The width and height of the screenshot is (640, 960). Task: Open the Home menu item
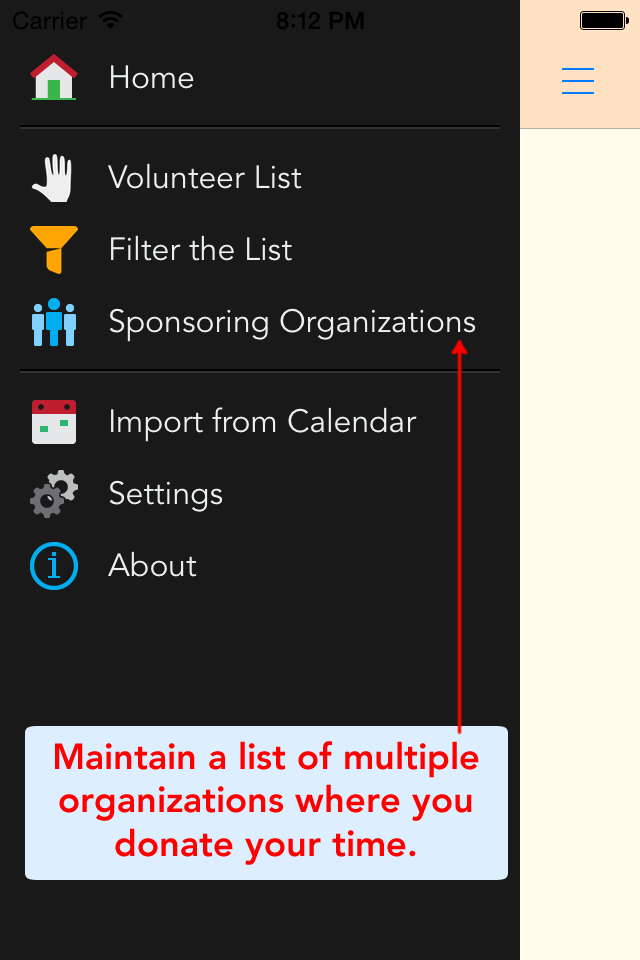pos(151,78)
